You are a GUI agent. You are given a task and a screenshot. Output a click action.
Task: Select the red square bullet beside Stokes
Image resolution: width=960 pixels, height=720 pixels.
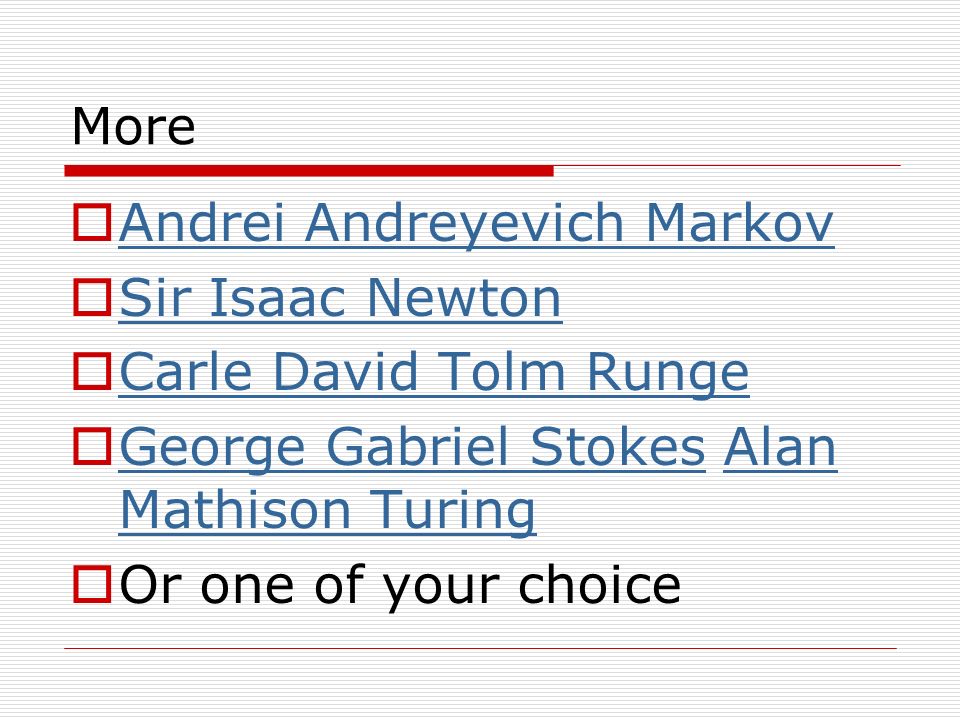(x=92, y=446)
